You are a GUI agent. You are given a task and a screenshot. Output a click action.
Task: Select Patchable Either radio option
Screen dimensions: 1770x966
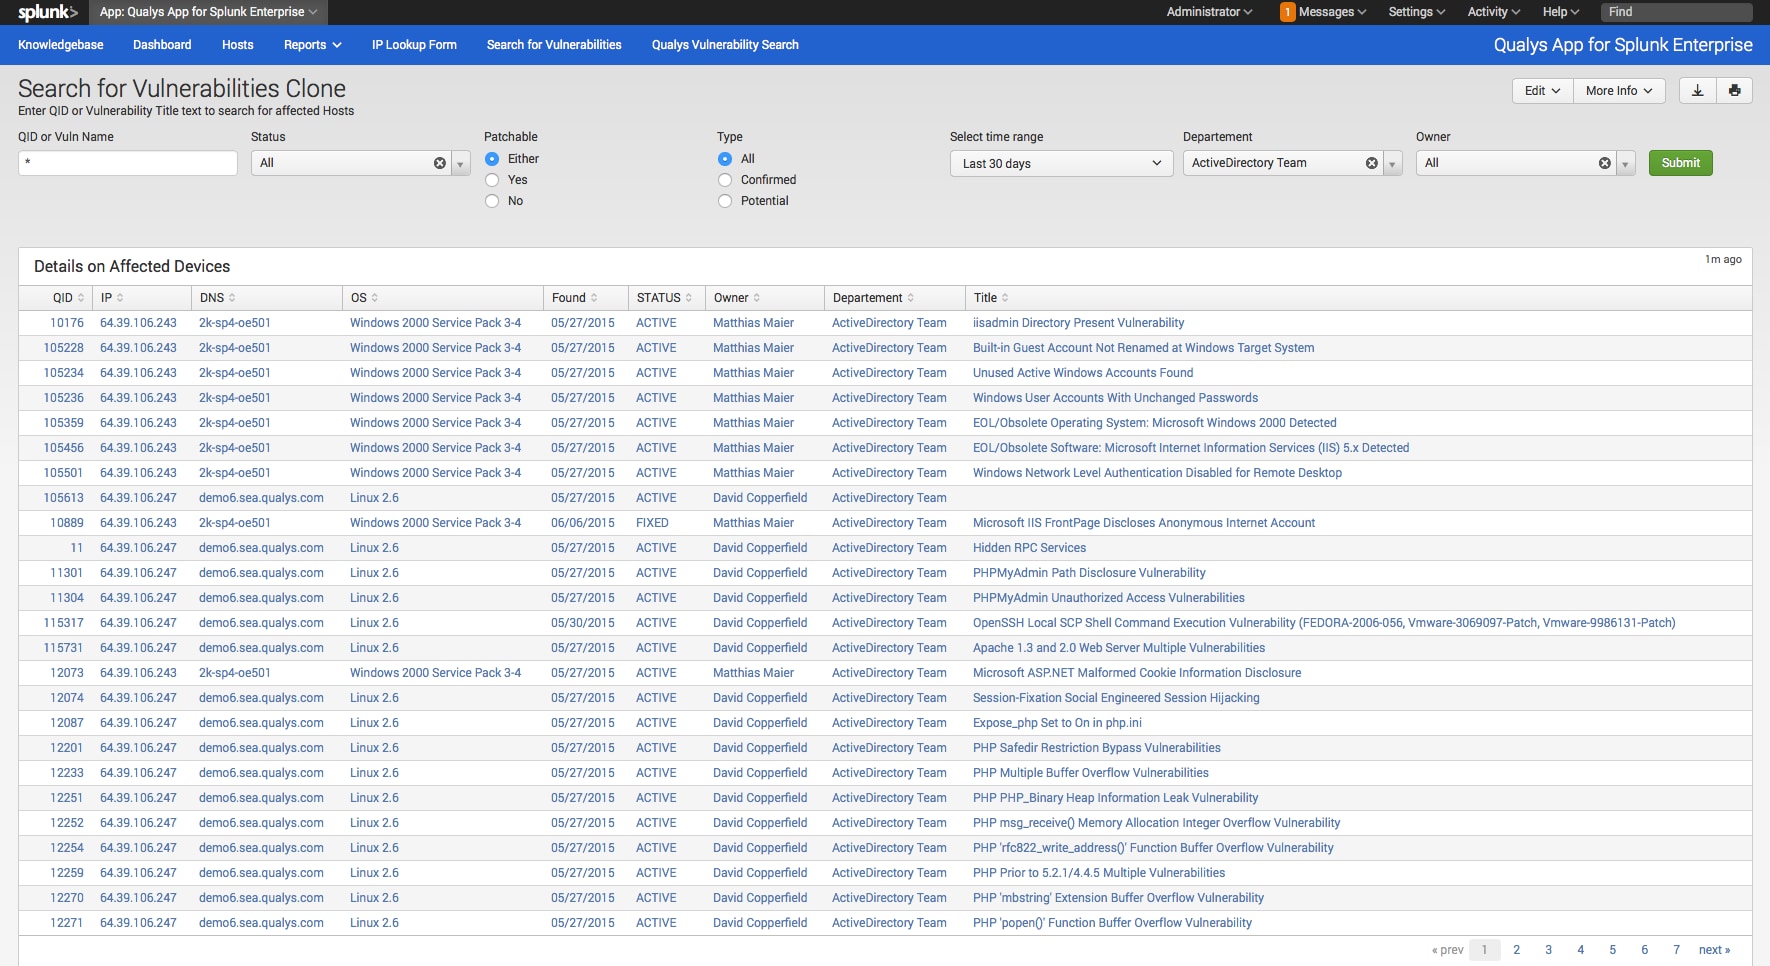coord(492,159)
